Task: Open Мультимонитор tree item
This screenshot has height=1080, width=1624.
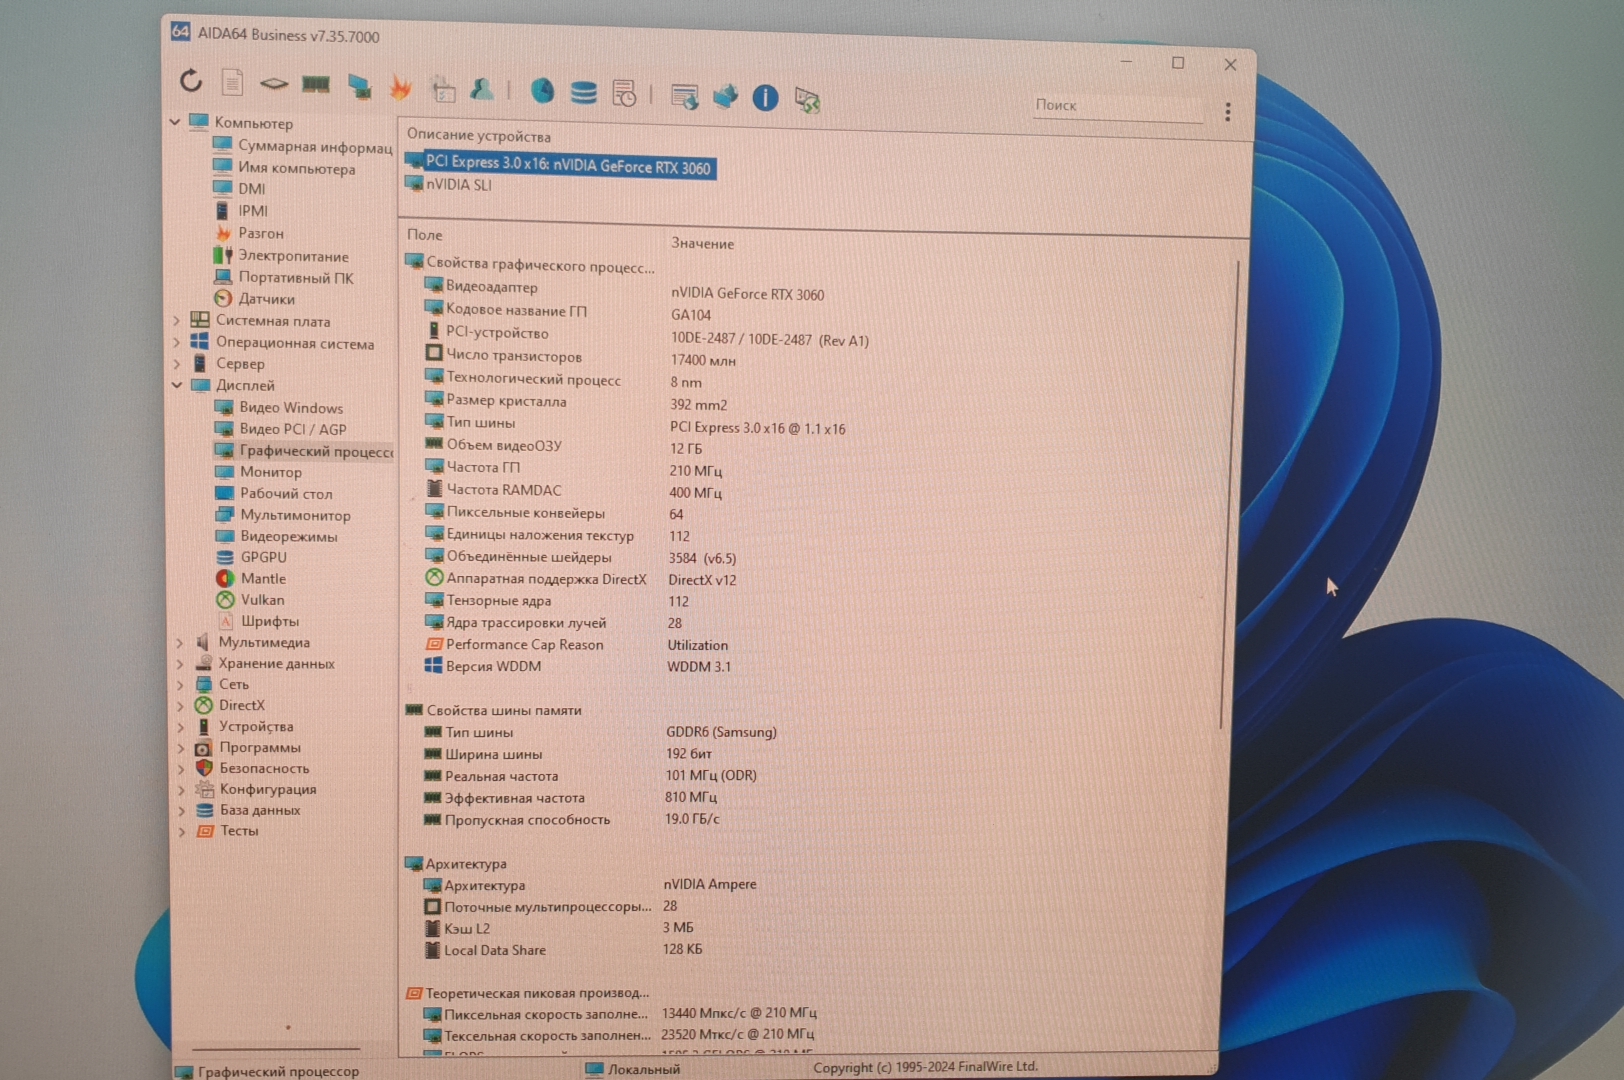Action: (283, 515)
